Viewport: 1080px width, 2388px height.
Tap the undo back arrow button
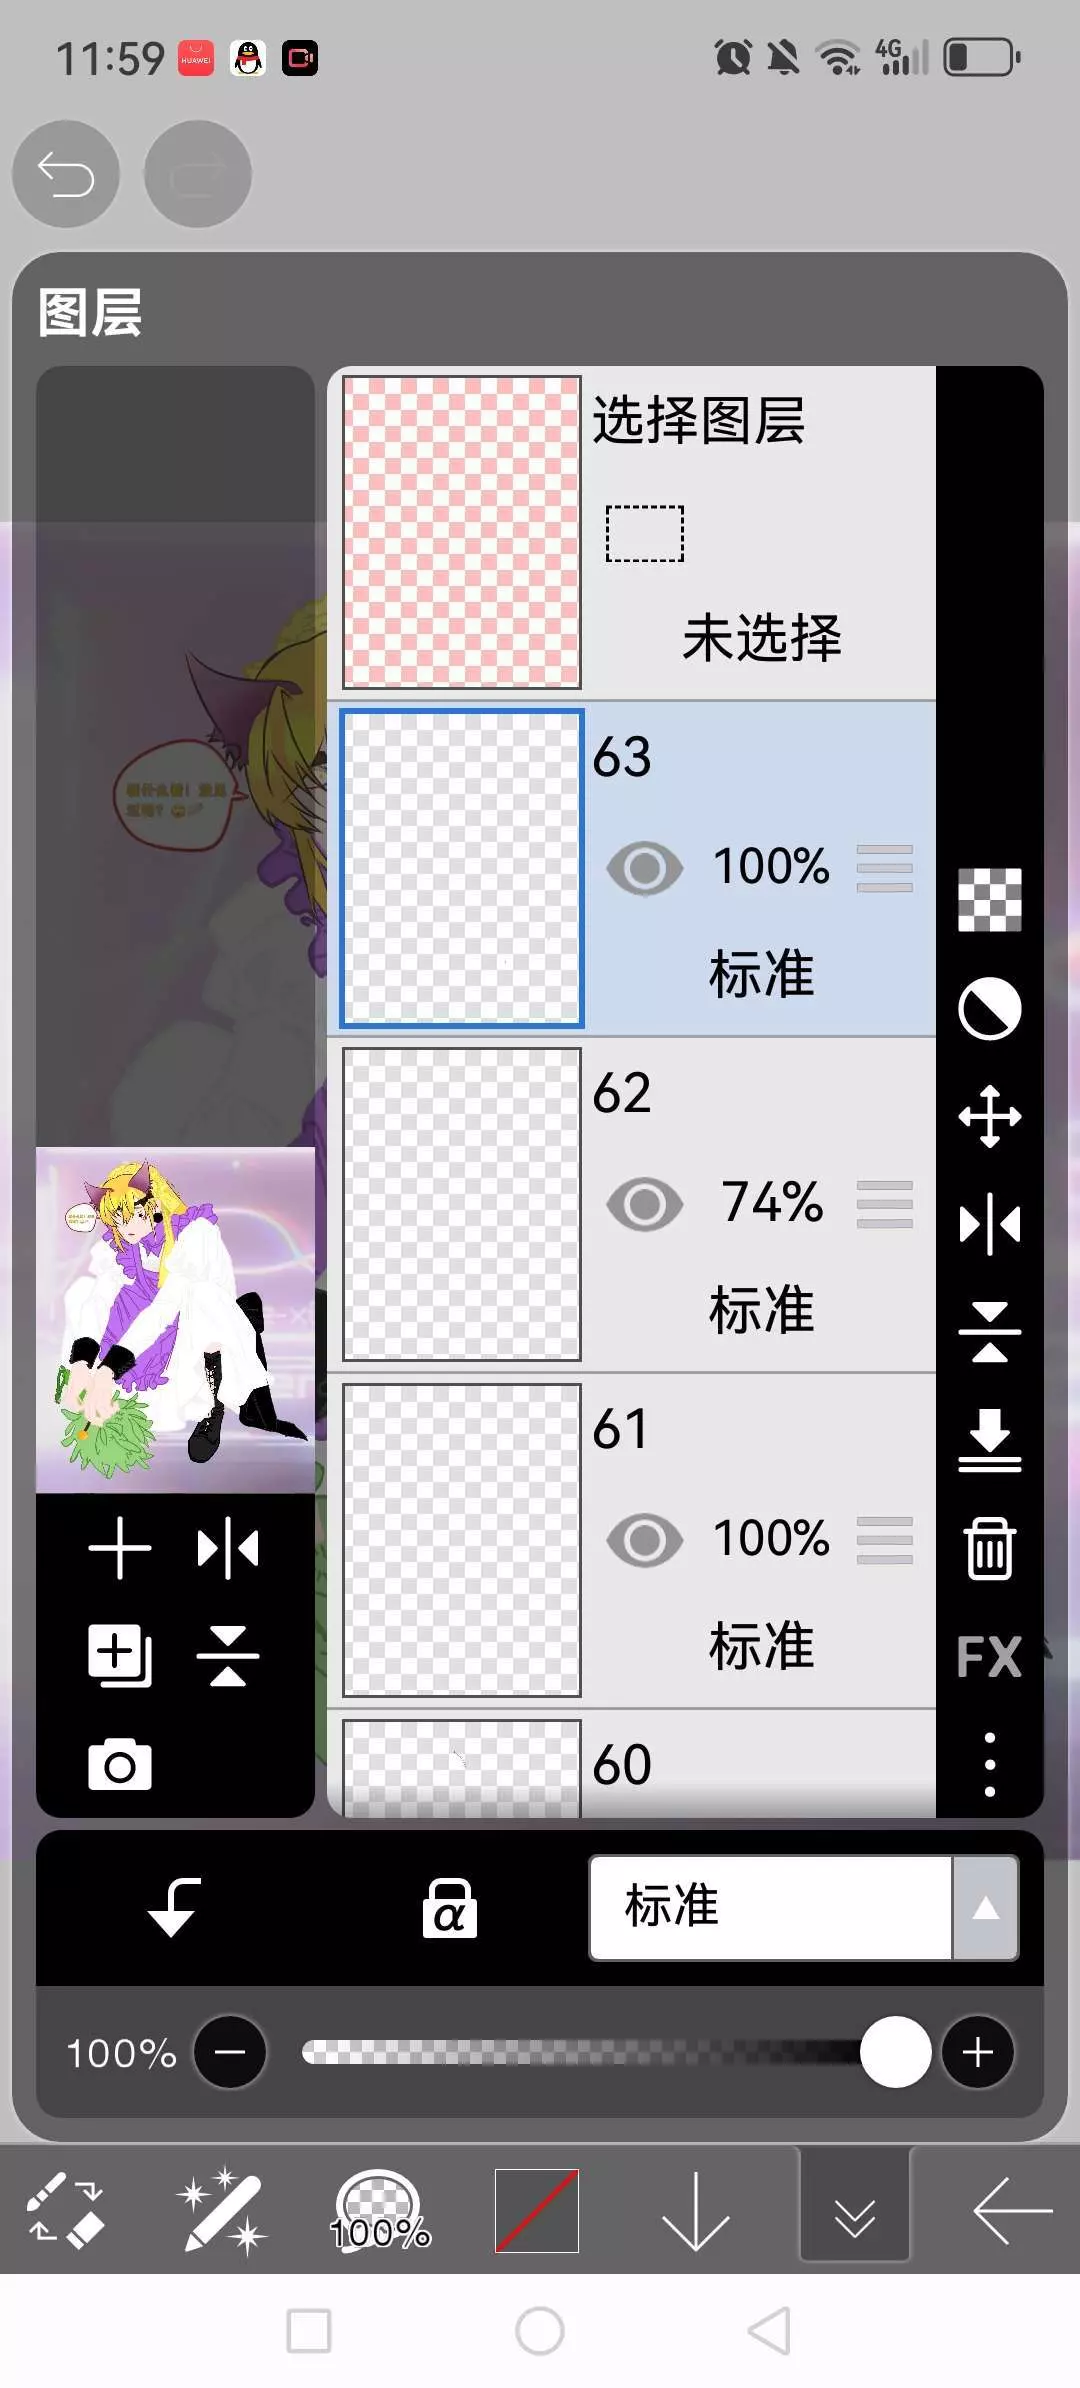pos(66,174)
